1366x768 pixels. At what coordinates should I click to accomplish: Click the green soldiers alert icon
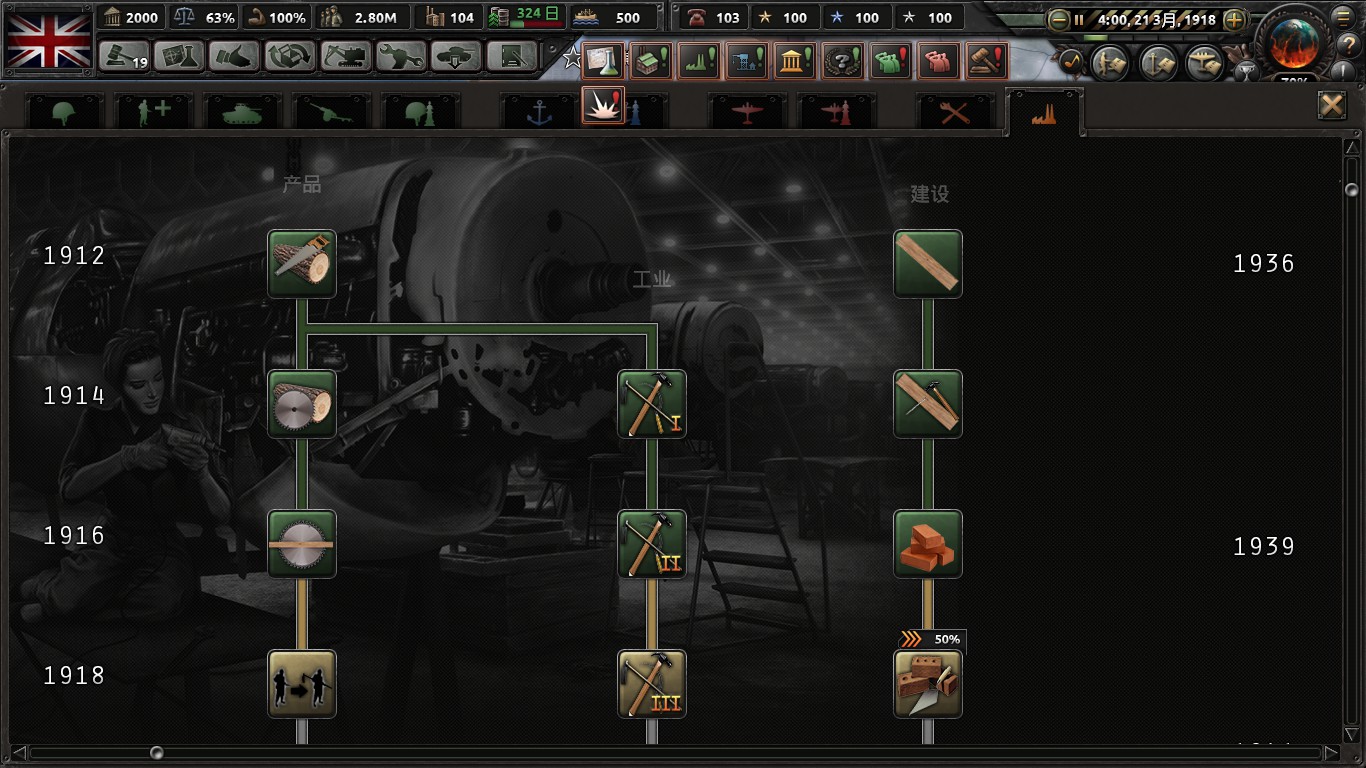[x=891, y=61]
